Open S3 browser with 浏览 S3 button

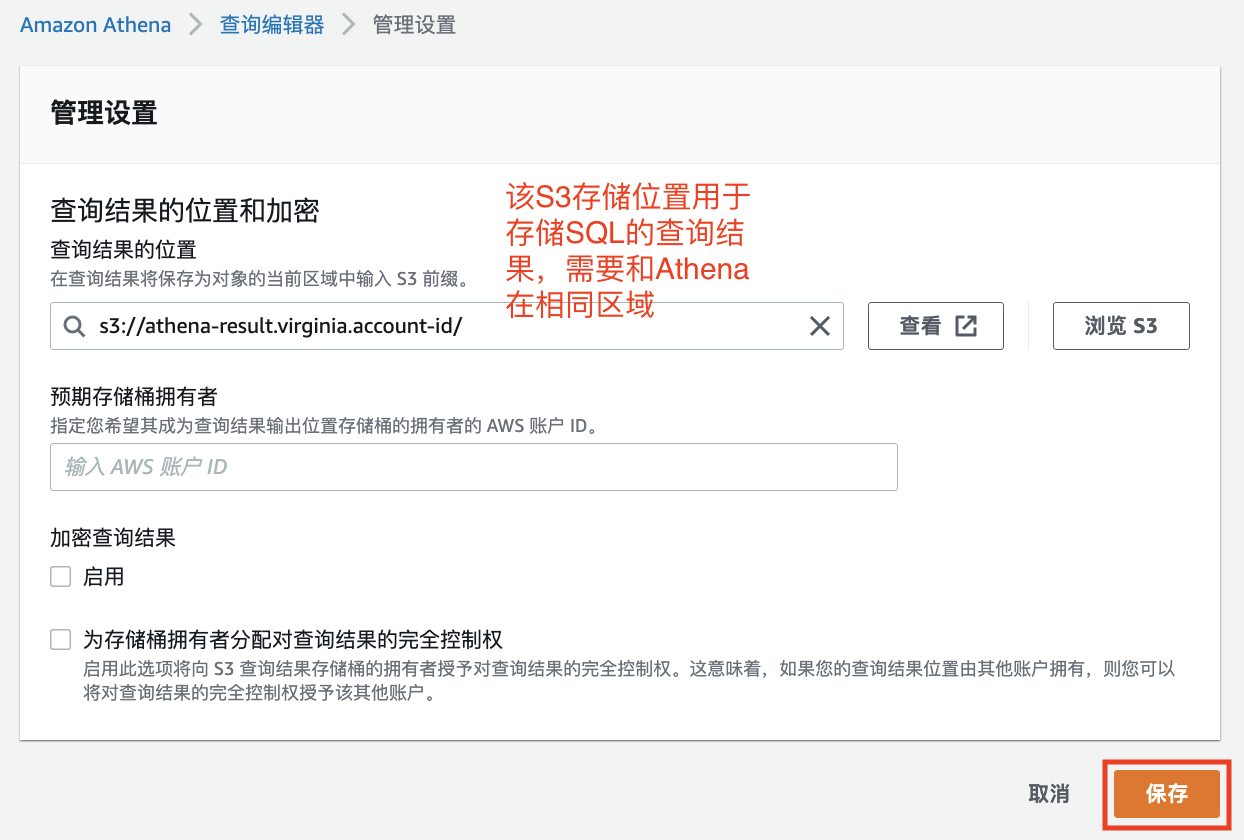(x=1120, y=325)
